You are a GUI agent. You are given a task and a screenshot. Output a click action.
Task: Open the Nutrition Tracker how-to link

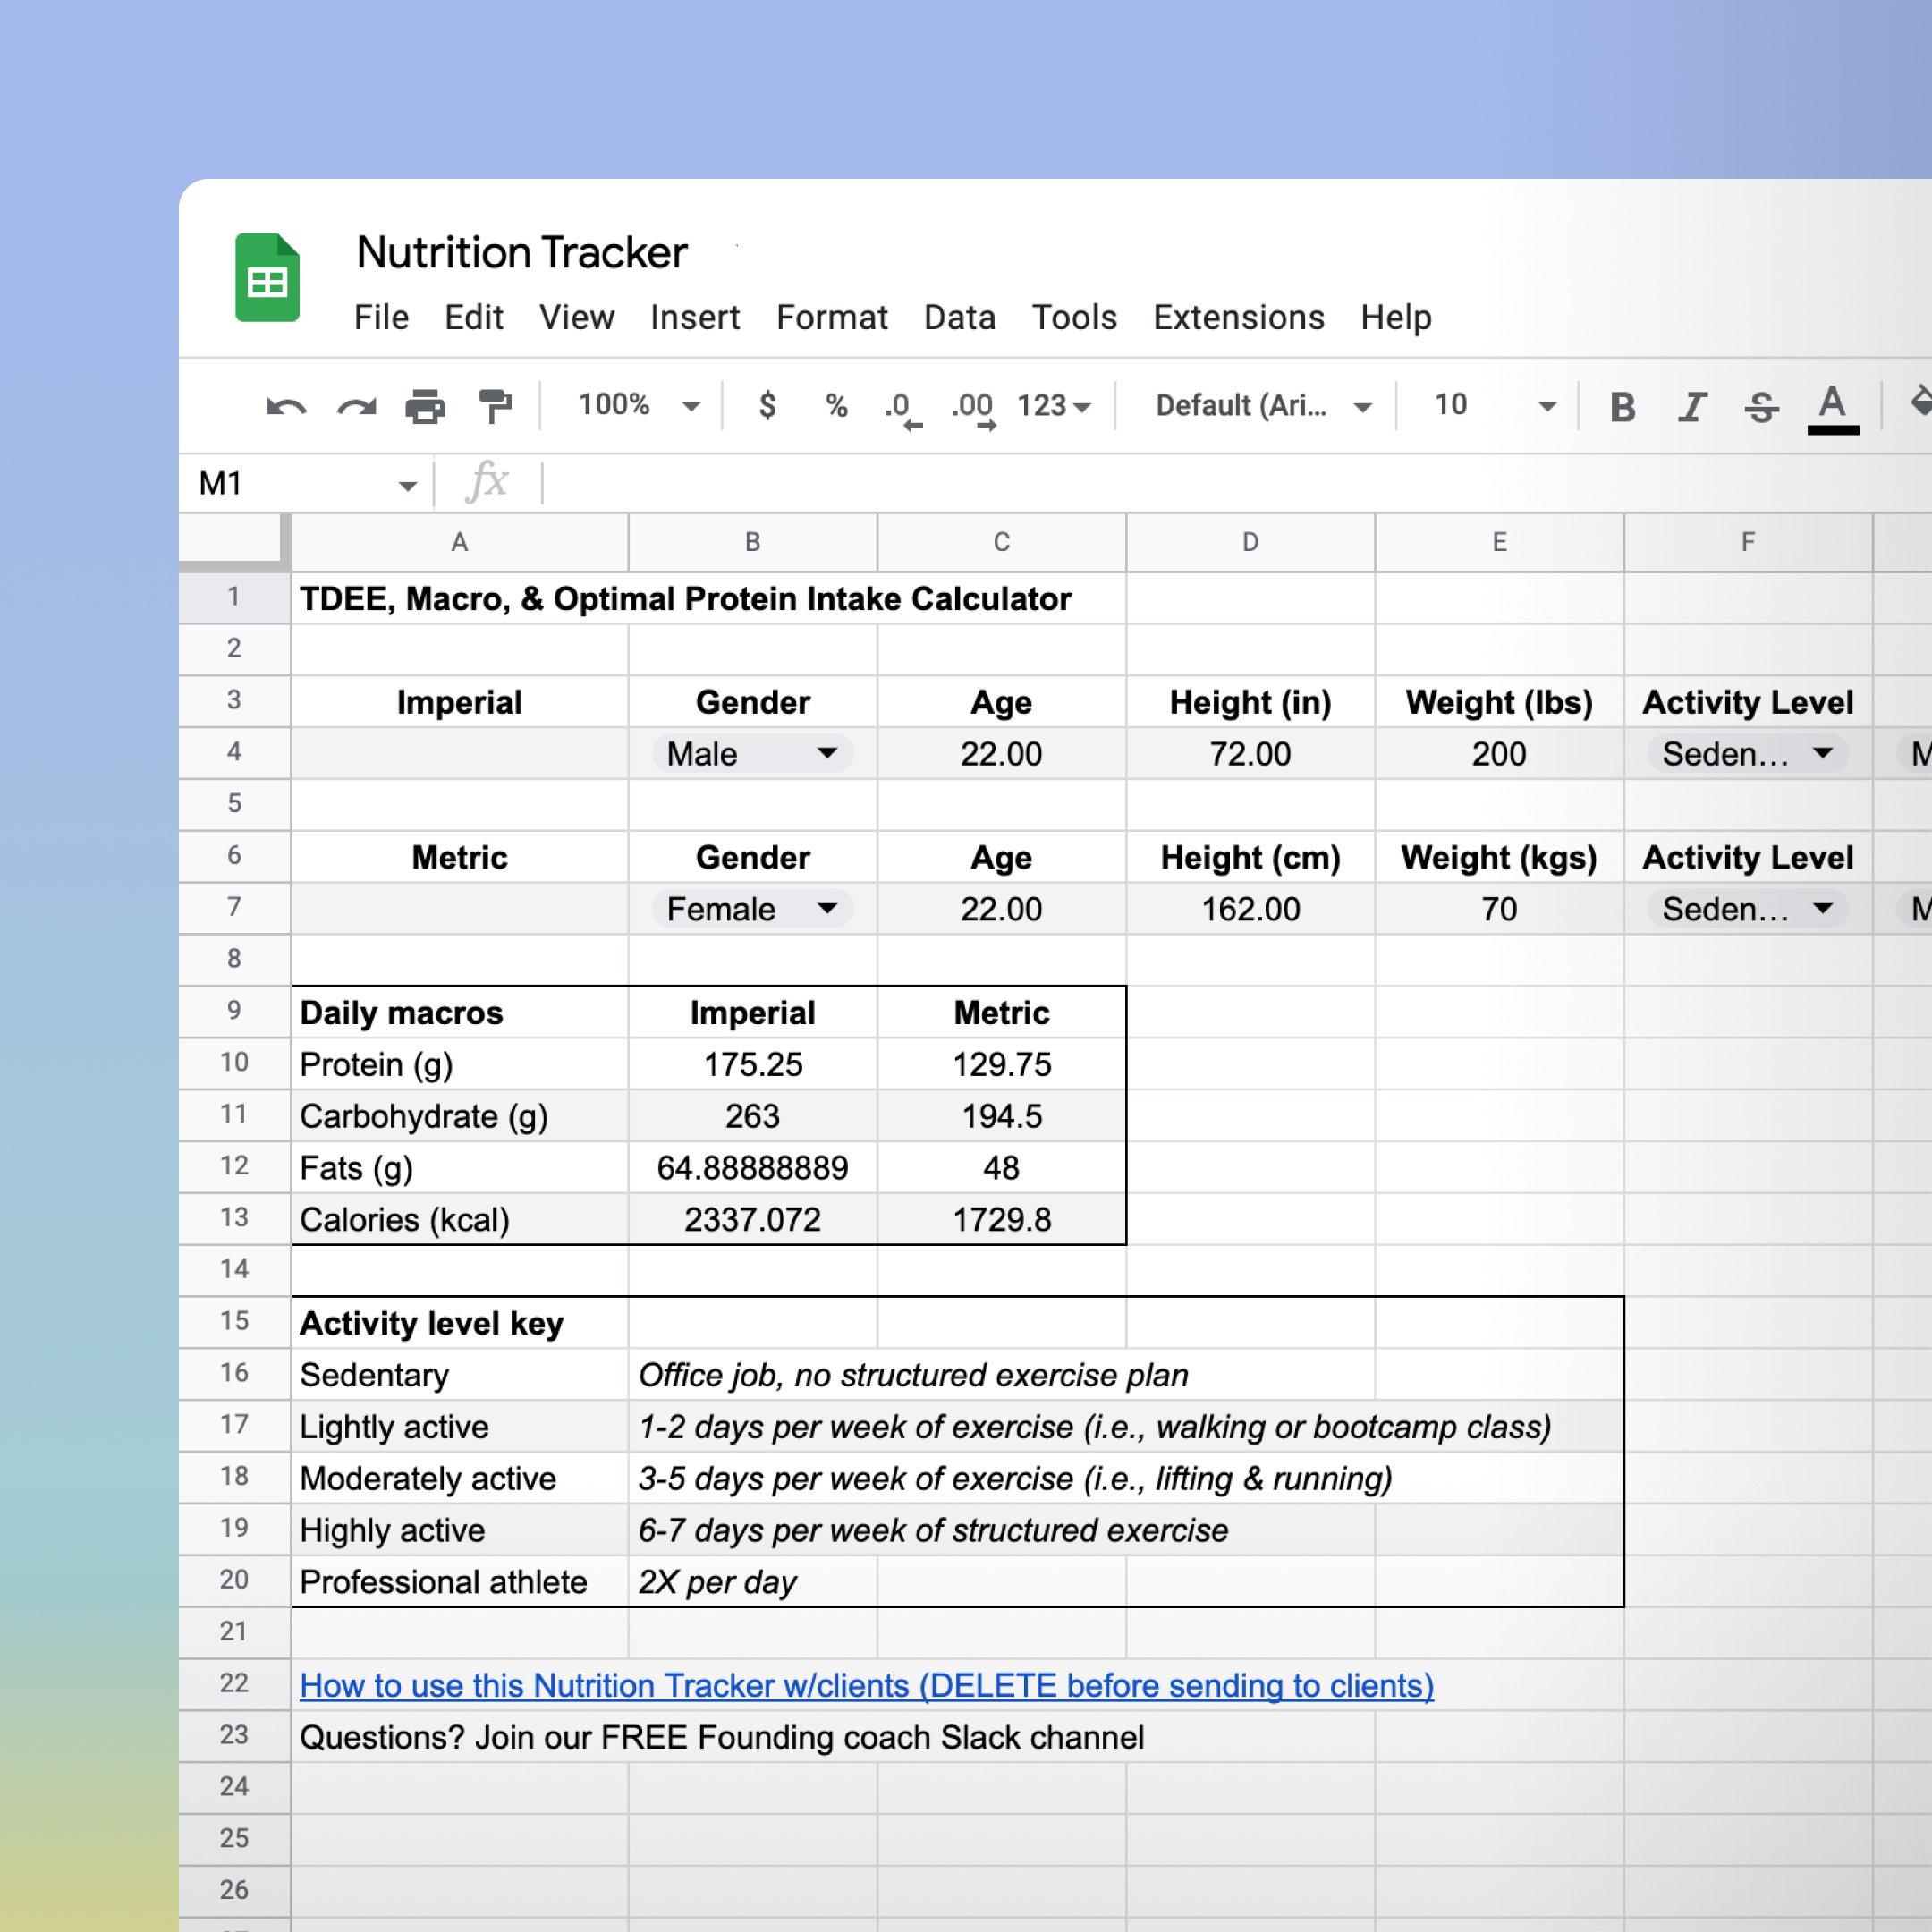(x=866, y=1686)
